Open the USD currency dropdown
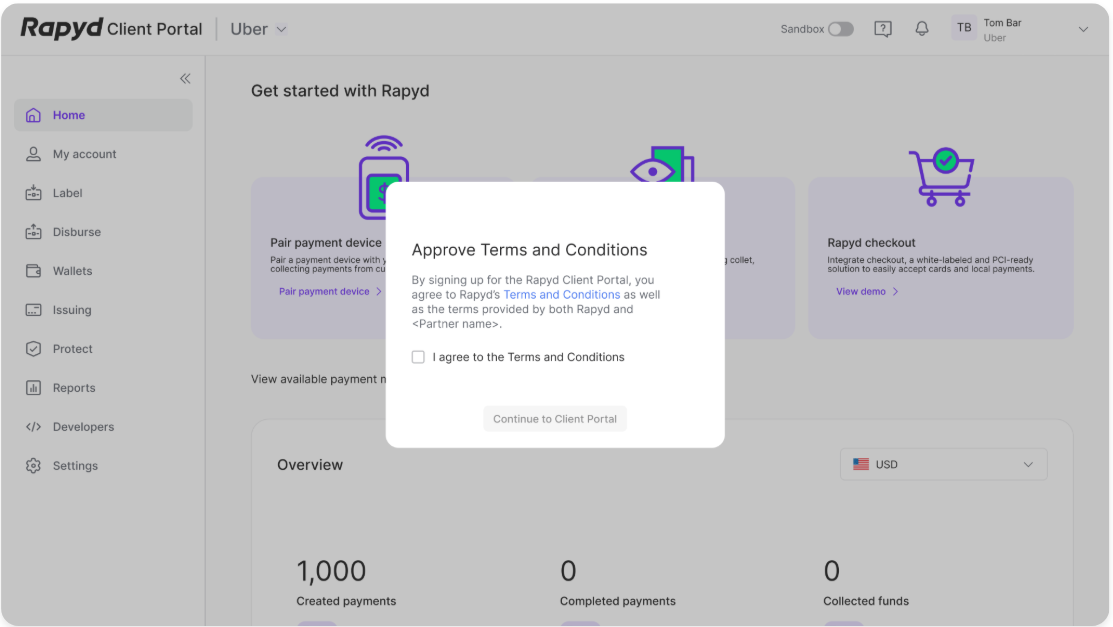 click(943, 464)
